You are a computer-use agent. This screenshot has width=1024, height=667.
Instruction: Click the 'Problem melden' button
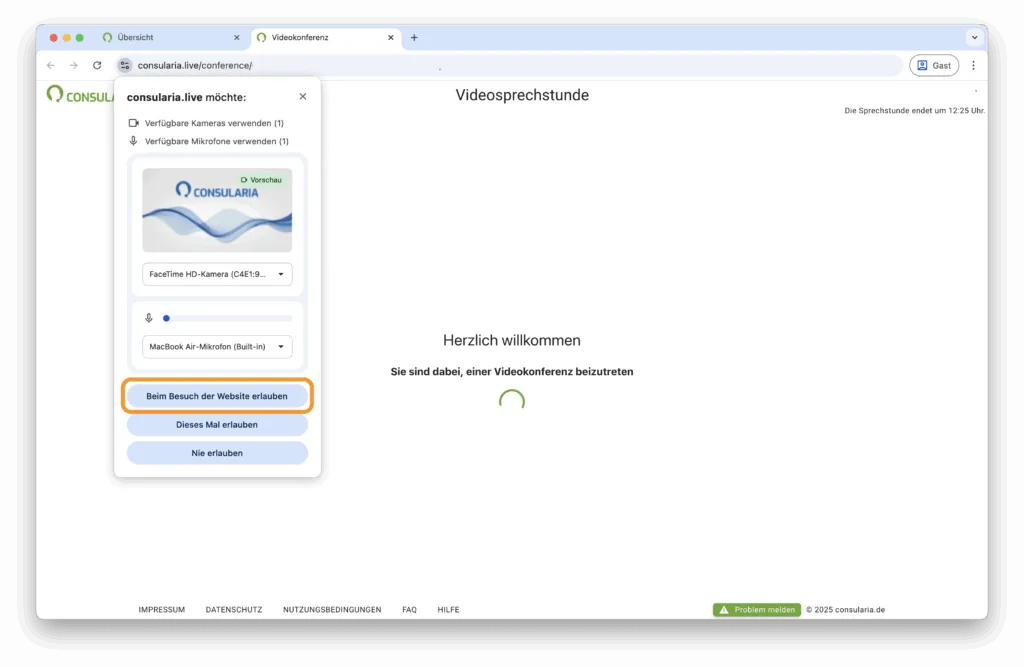pyautogui.click(x=757, y=610)
